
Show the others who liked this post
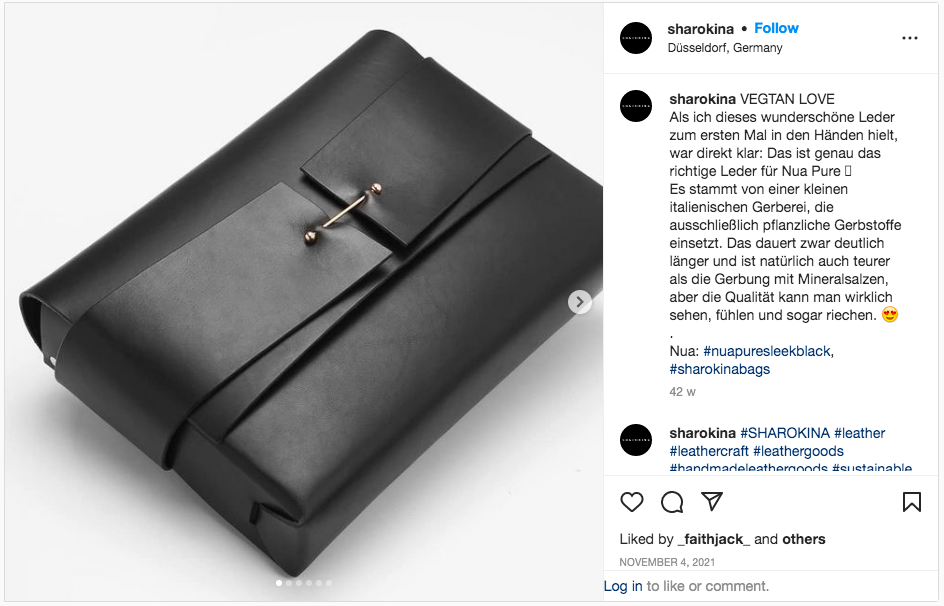[x=803, y=539]
